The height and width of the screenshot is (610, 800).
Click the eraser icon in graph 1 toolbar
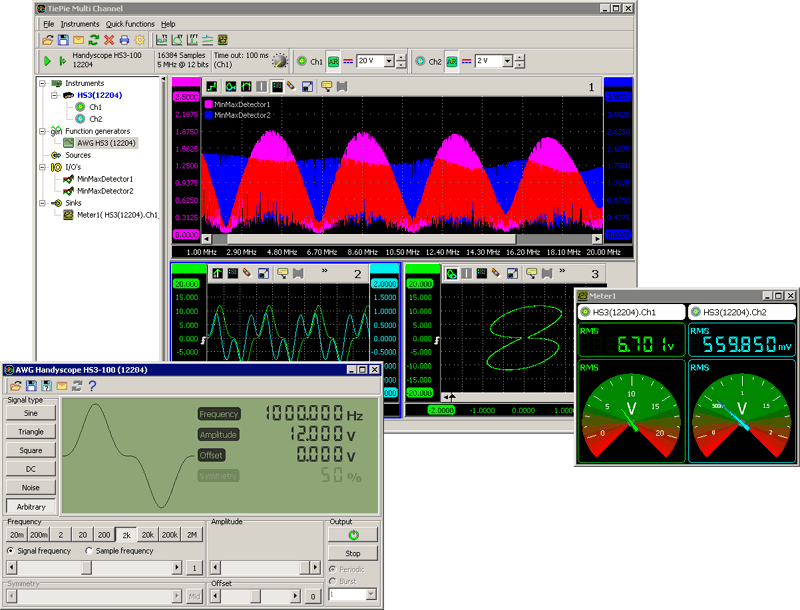(x=291, y=87)
